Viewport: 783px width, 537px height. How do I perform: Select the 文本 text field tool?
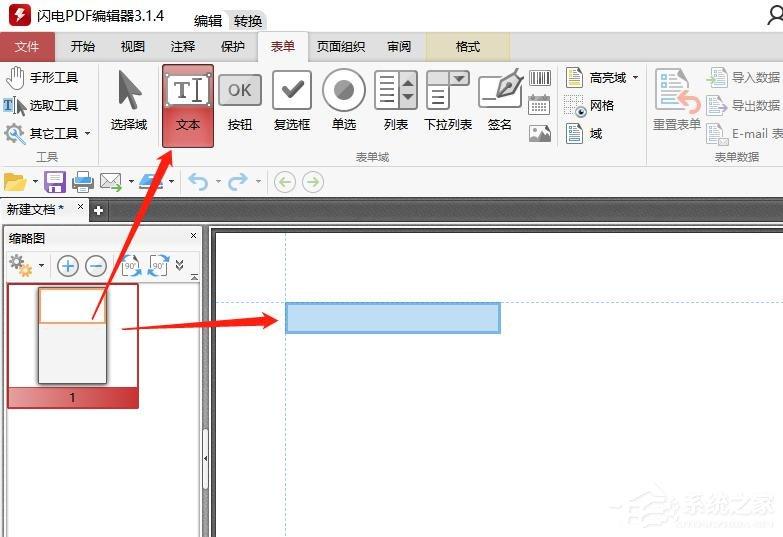188,103
